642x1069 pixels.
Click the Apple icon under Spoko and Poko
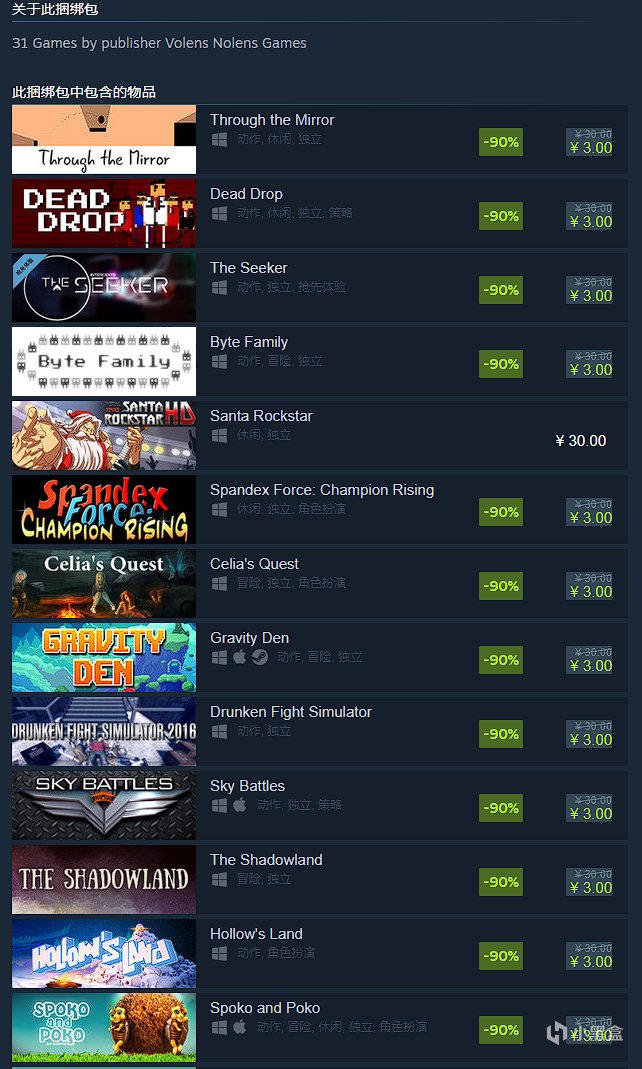(239, 1027)
